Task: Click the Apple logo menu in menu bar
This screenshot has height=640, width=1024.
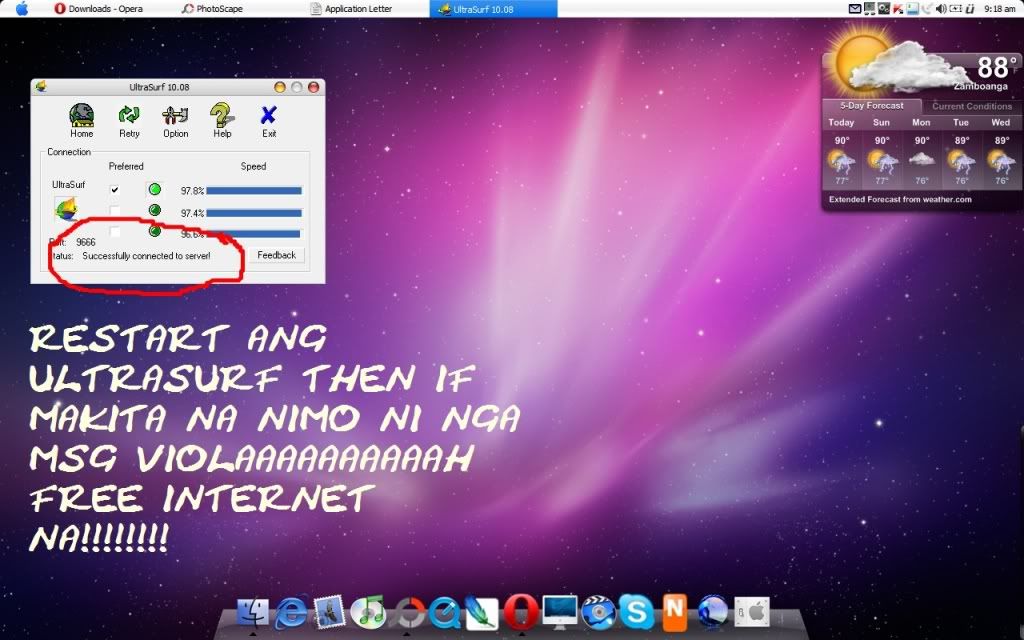Action: click(22, 8)
